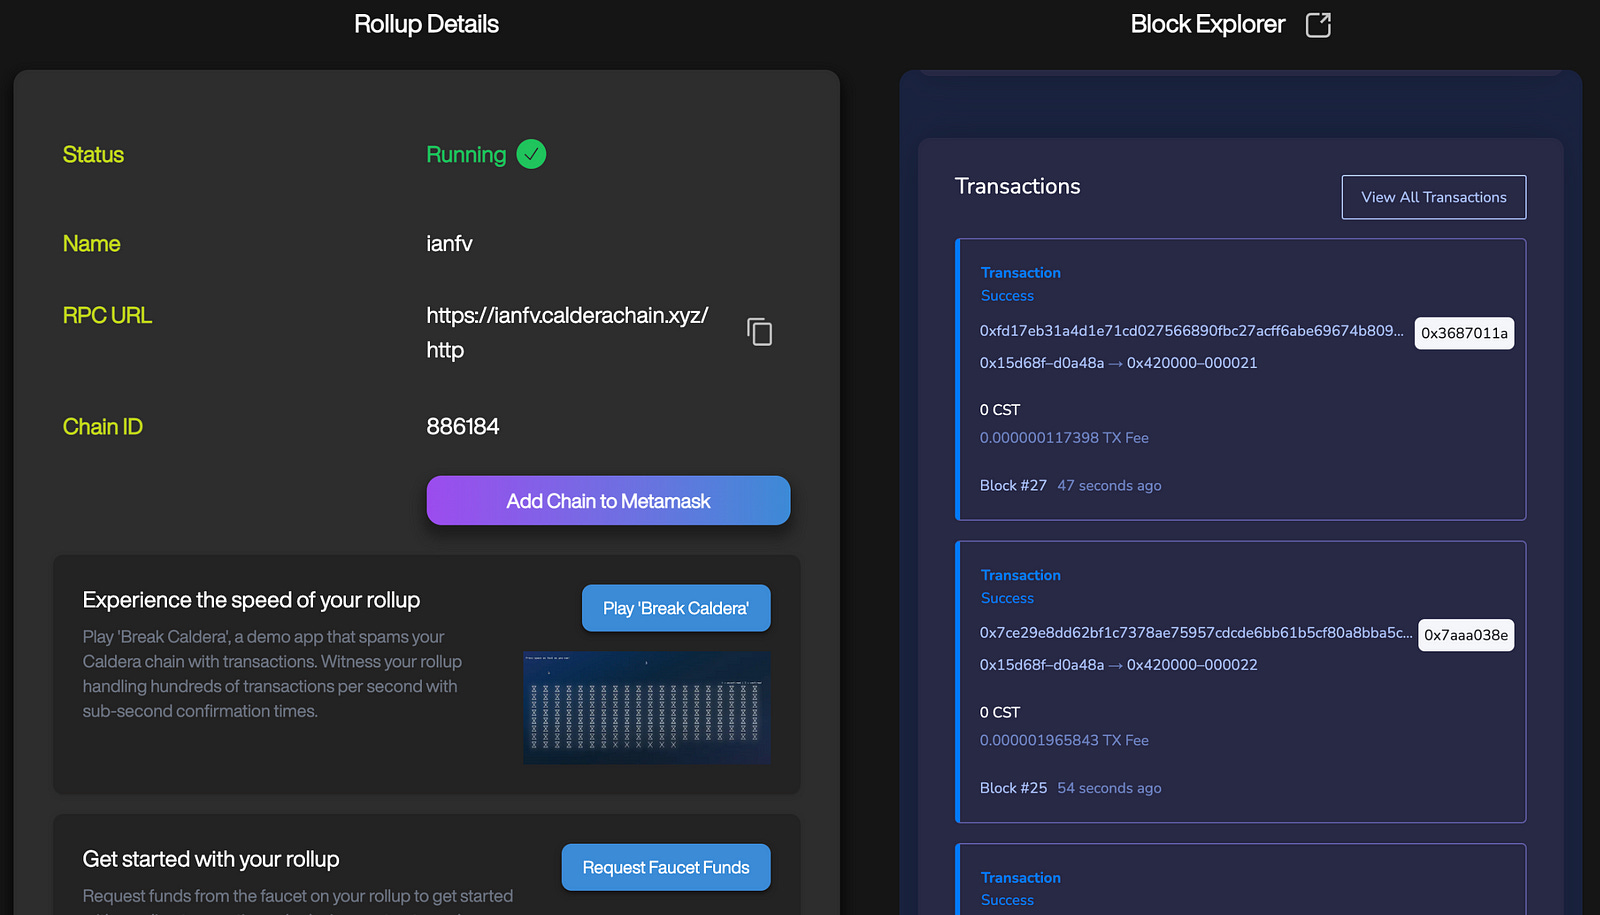Image resolution: width=1600 pixels, height=915 pixels.
Task: Click the 0.000000117398 TX Fee text
Action: tap(1064, 438)
